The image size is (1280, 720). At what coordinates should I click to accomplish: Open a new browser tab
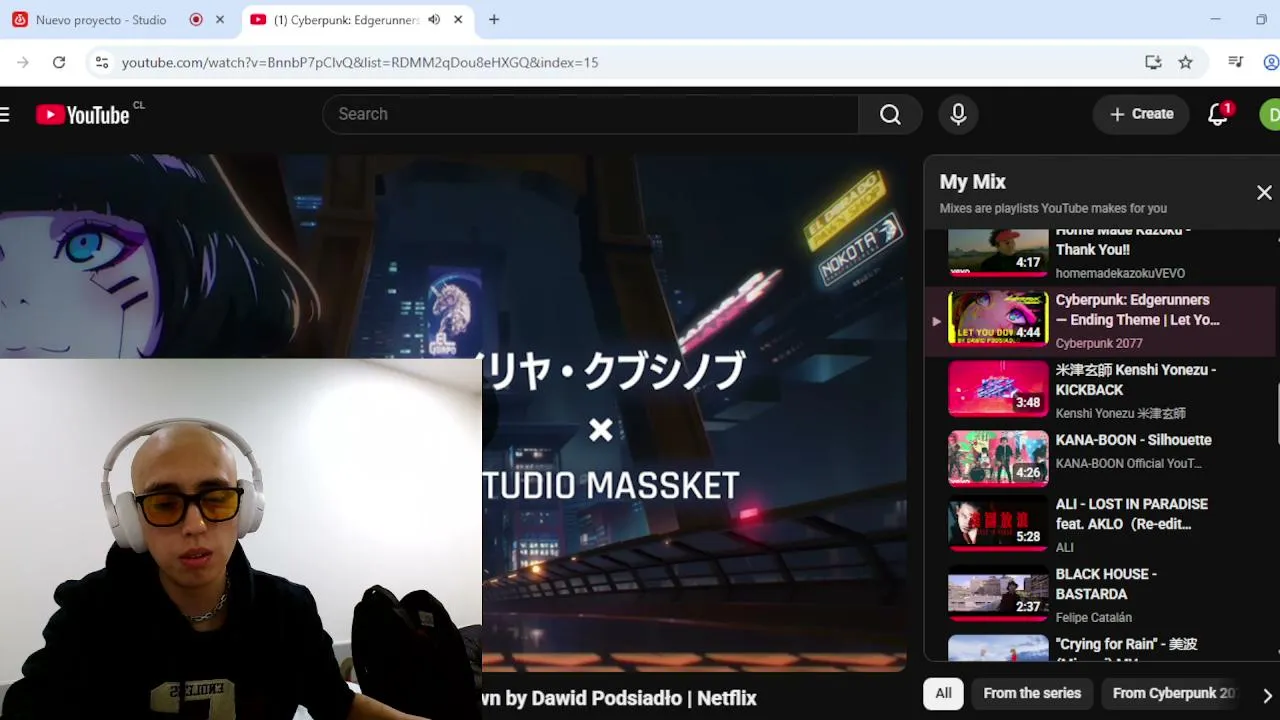[494, 19]
